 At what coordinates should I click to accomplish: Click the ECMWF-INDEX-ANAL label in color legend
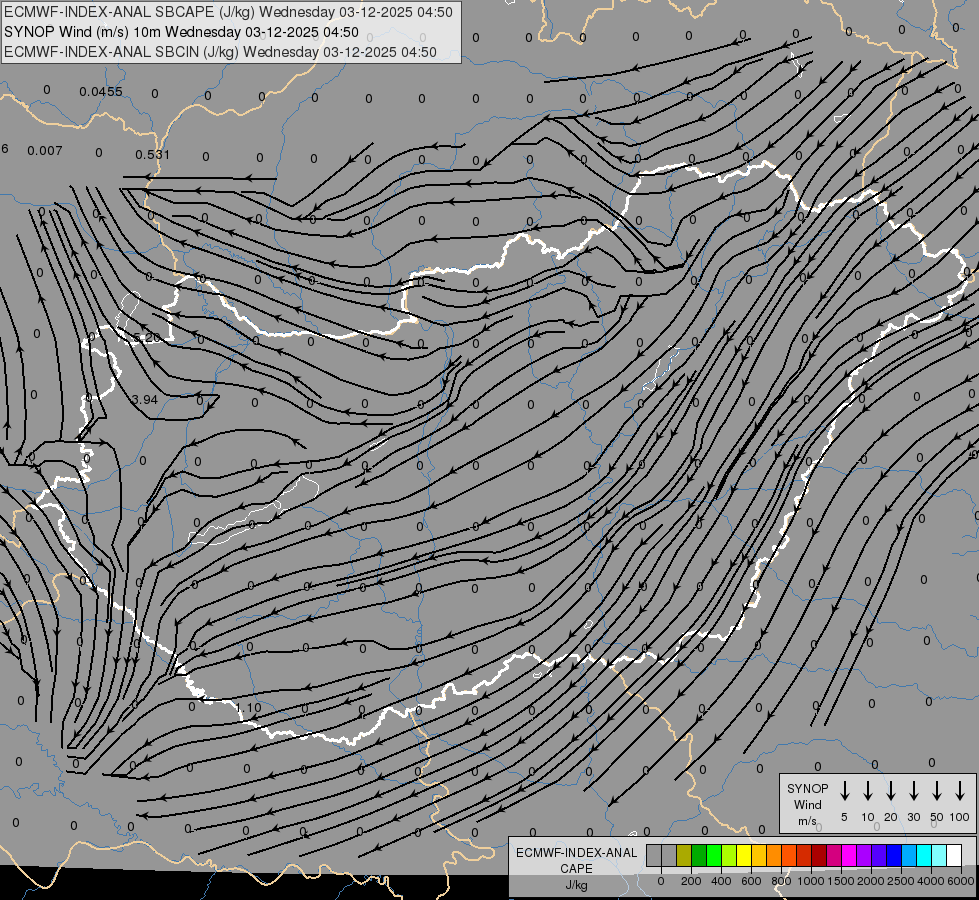576,853
